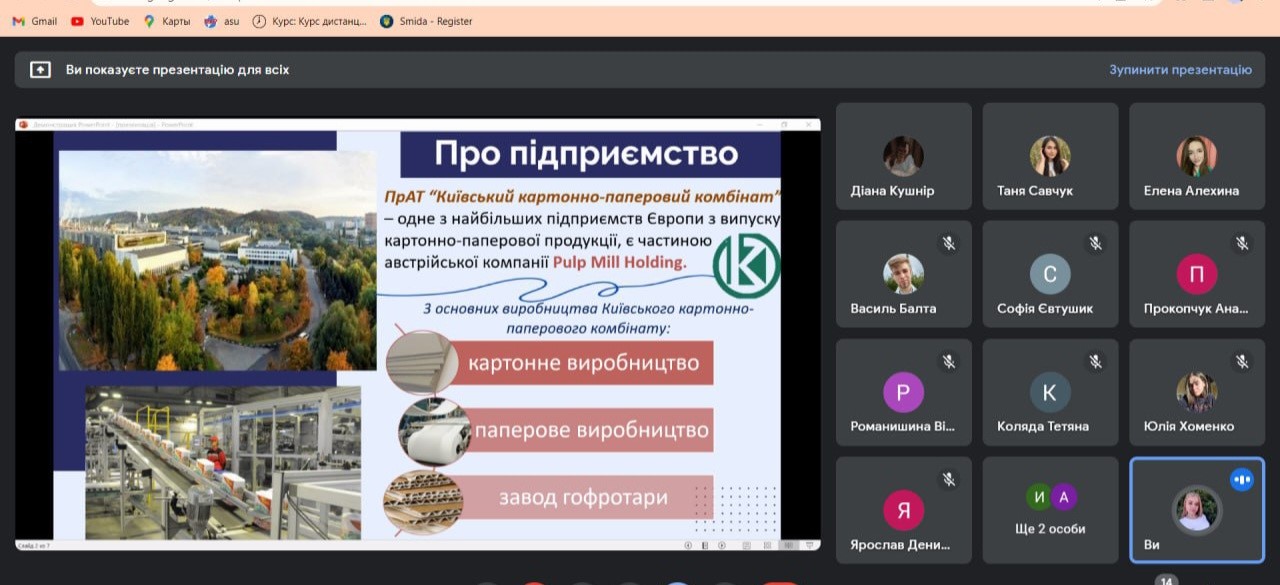Click the green K company logo on slide
The height and width of the screenshot is (585, 1280).
tap(747, 265)
